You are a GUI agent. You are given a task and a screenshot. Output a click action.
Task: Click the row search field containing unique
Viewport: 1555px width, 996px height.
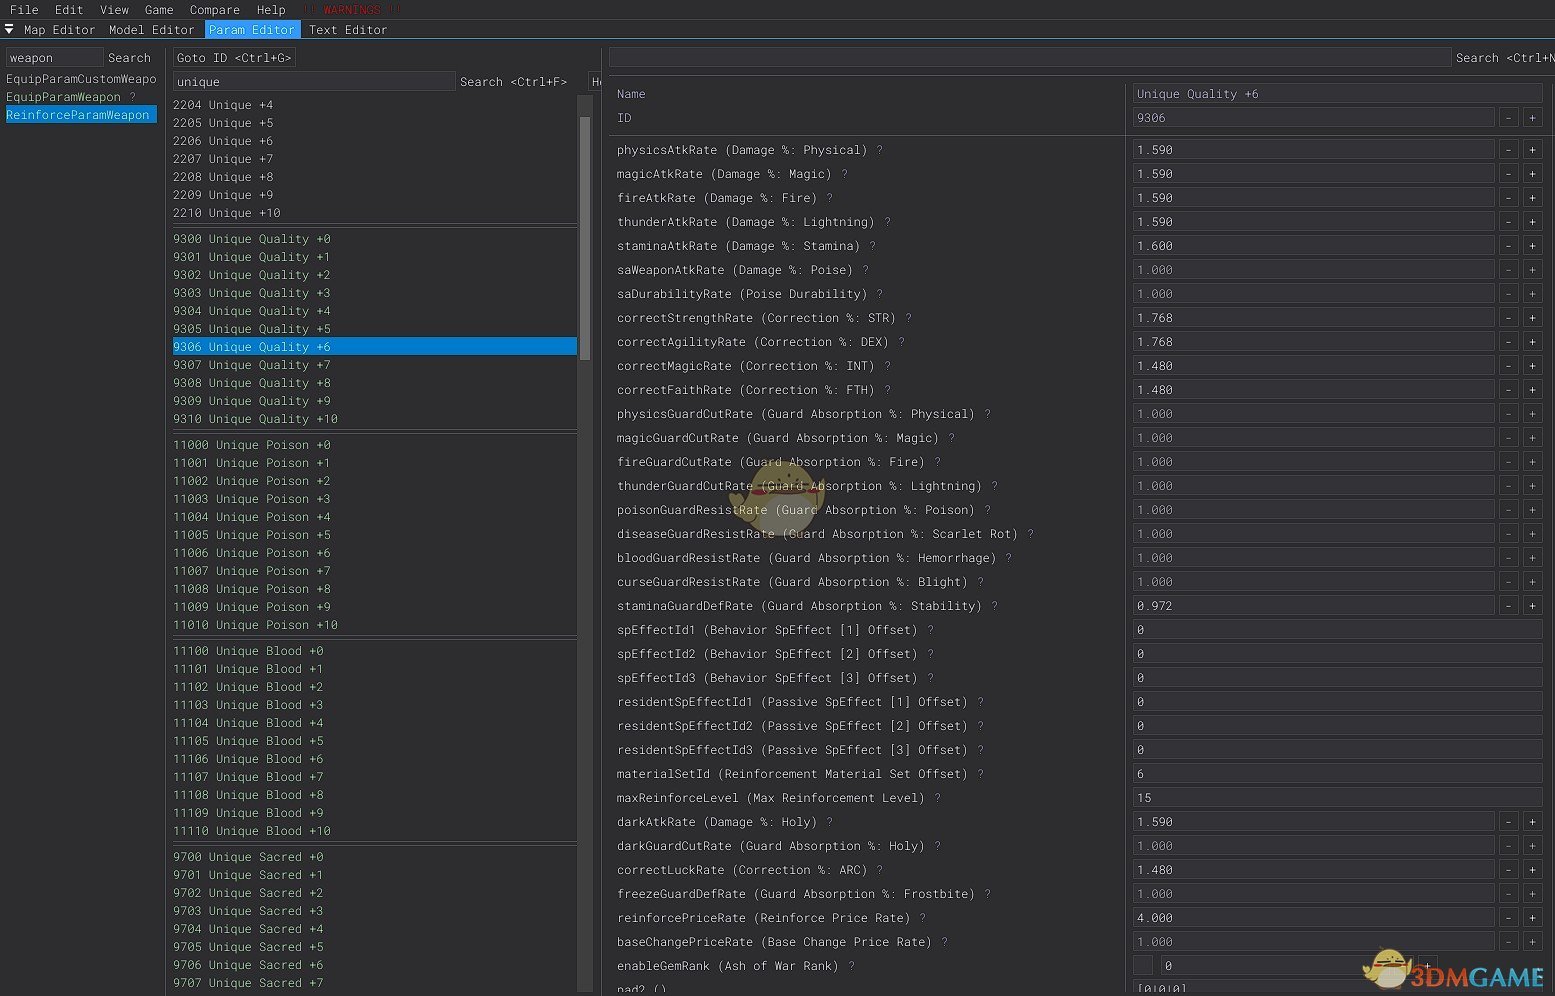click(x=314, y=82)
